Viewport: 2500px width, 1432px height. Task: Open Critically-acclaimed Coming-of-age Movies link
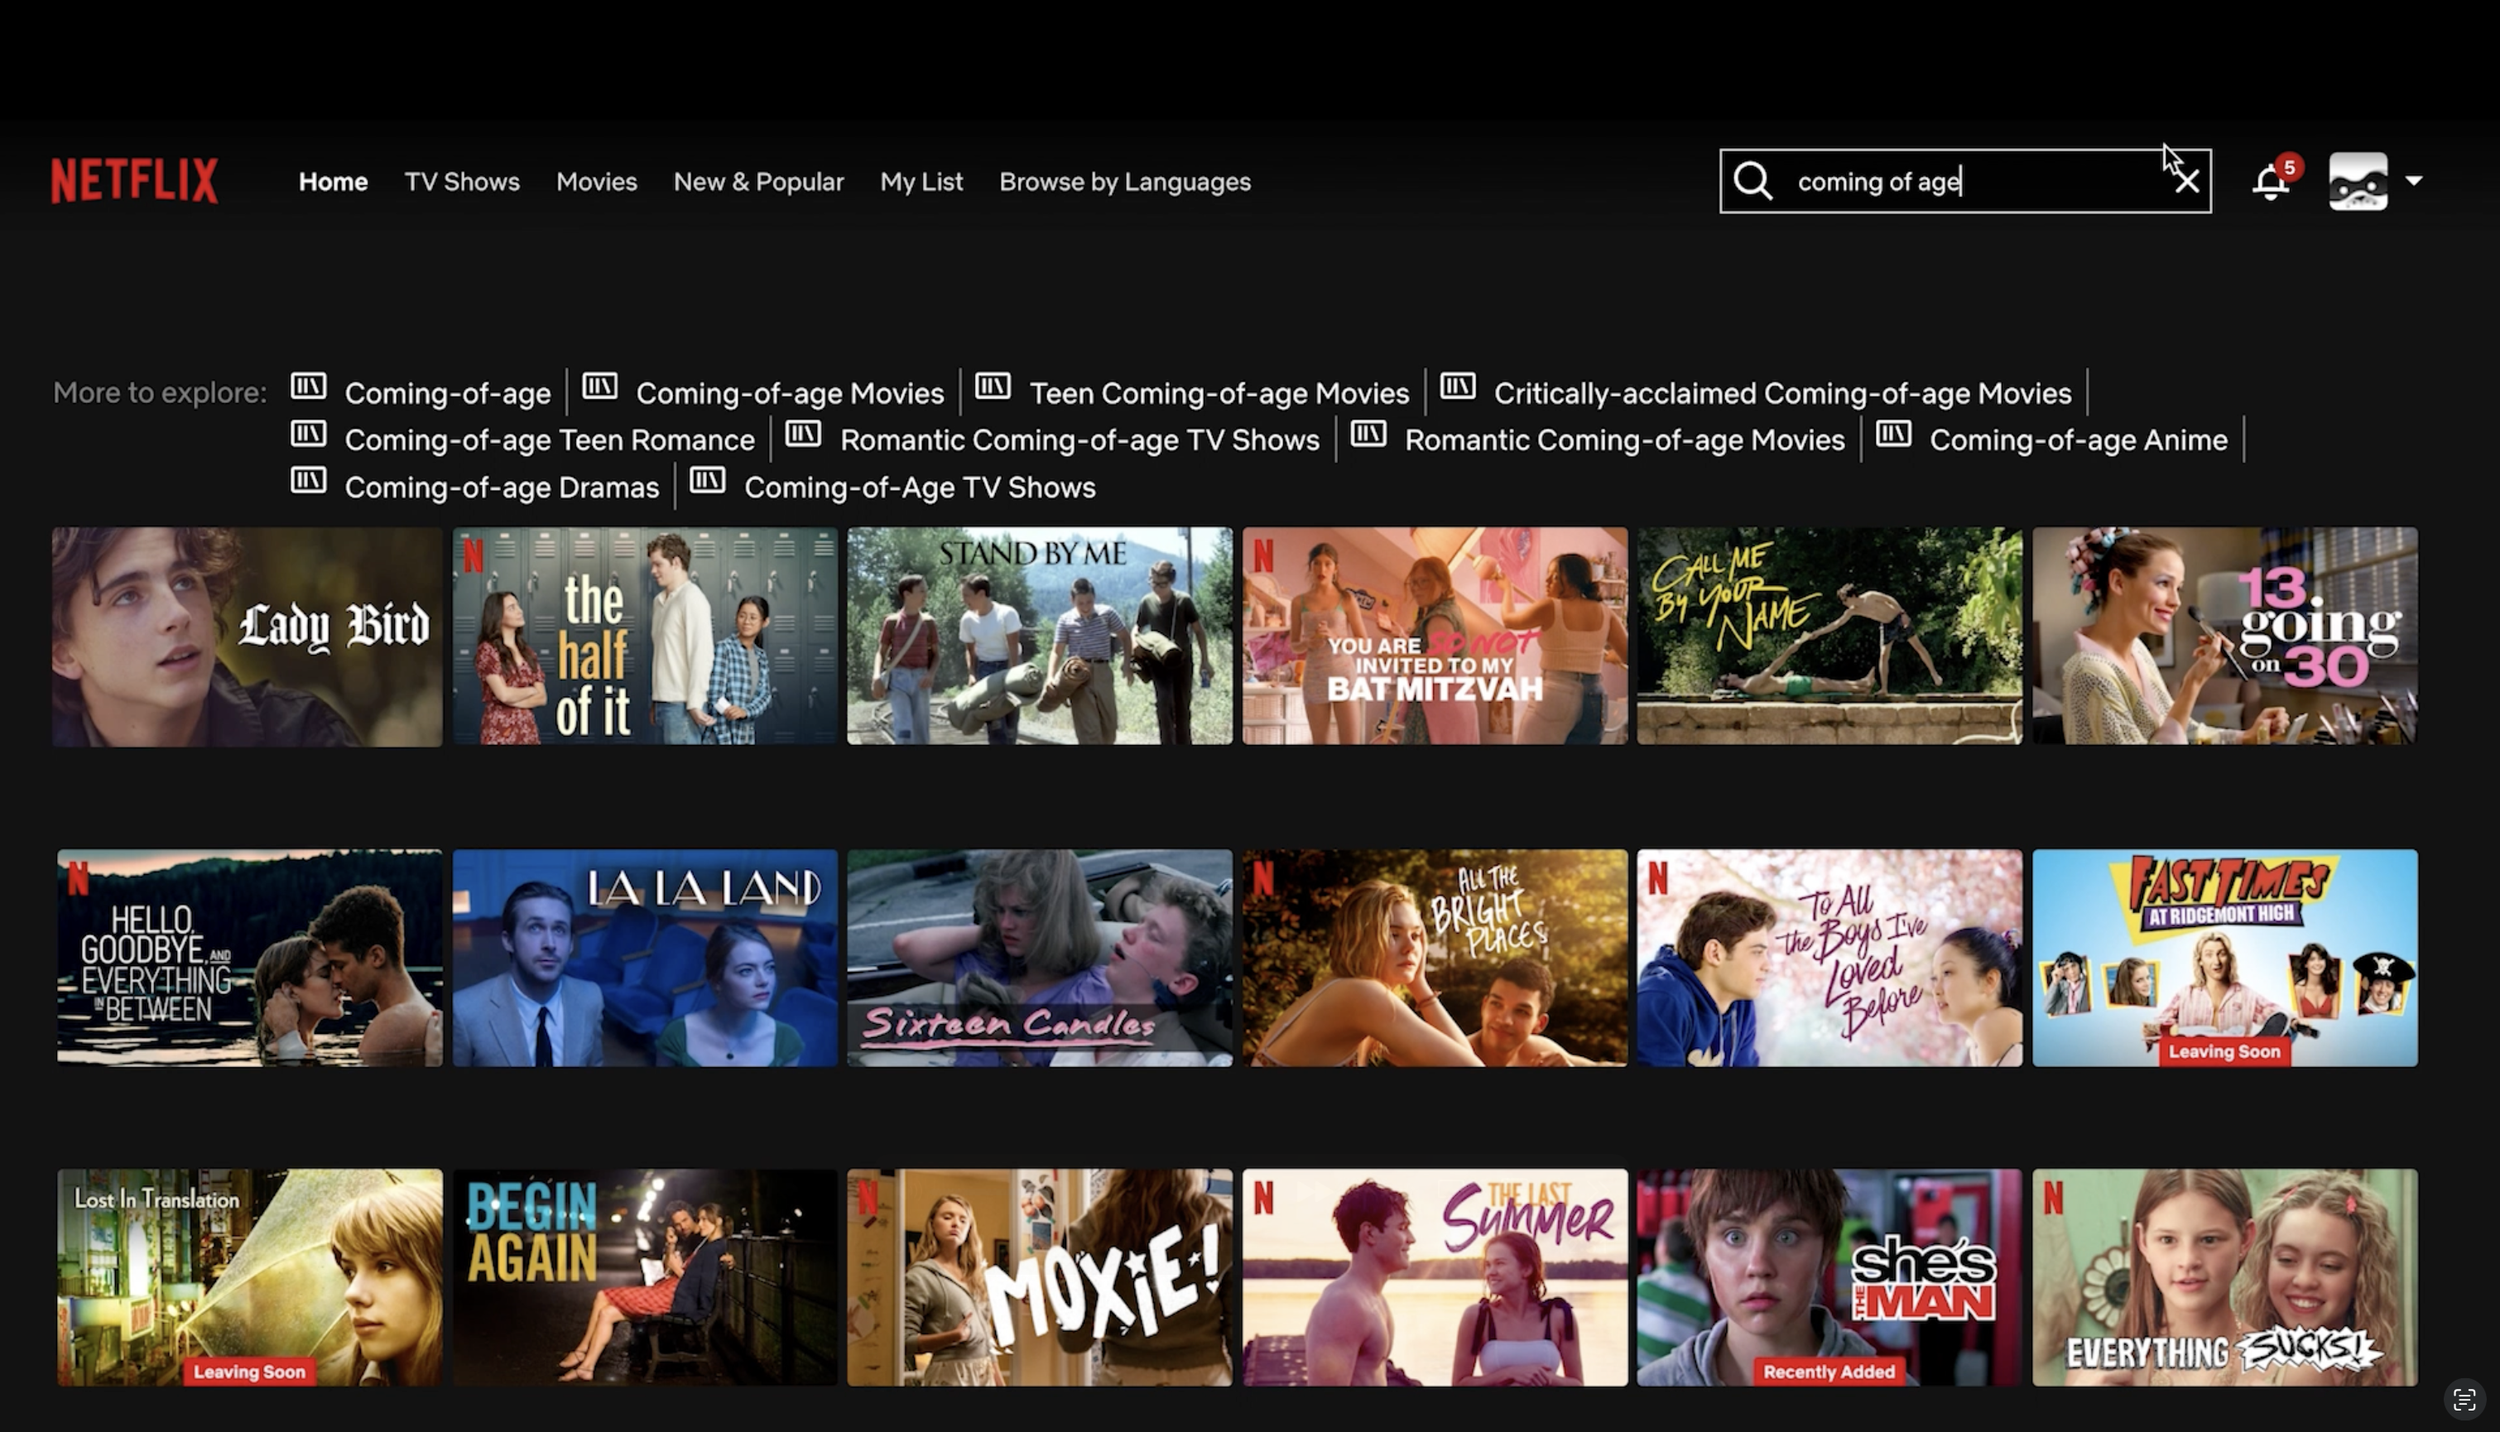(1782, 394)
